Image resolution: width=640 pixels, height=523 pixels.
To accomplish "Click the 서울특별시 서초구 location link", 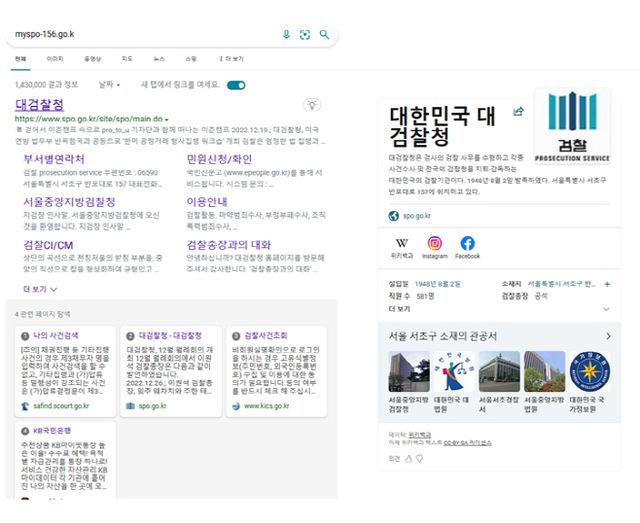I will 562,284.
